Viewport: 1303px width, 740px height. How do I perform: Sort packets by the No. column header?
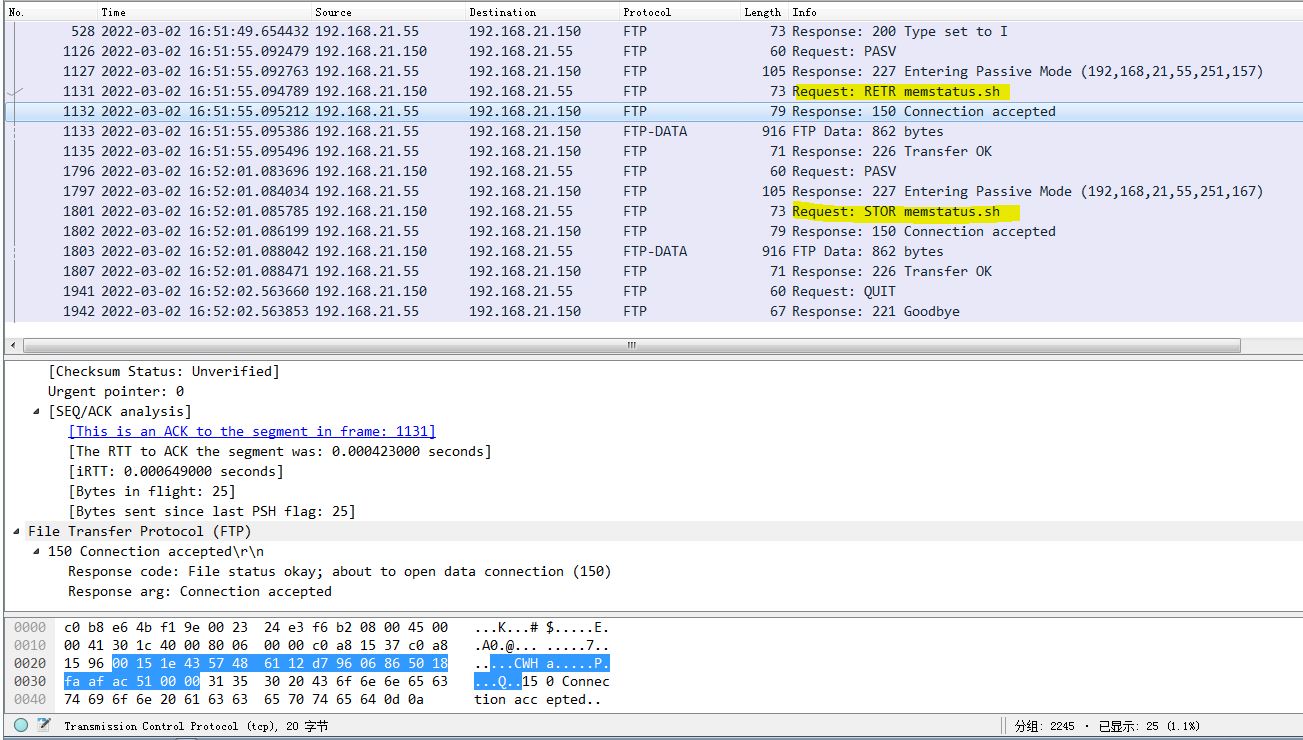(50, 12)
